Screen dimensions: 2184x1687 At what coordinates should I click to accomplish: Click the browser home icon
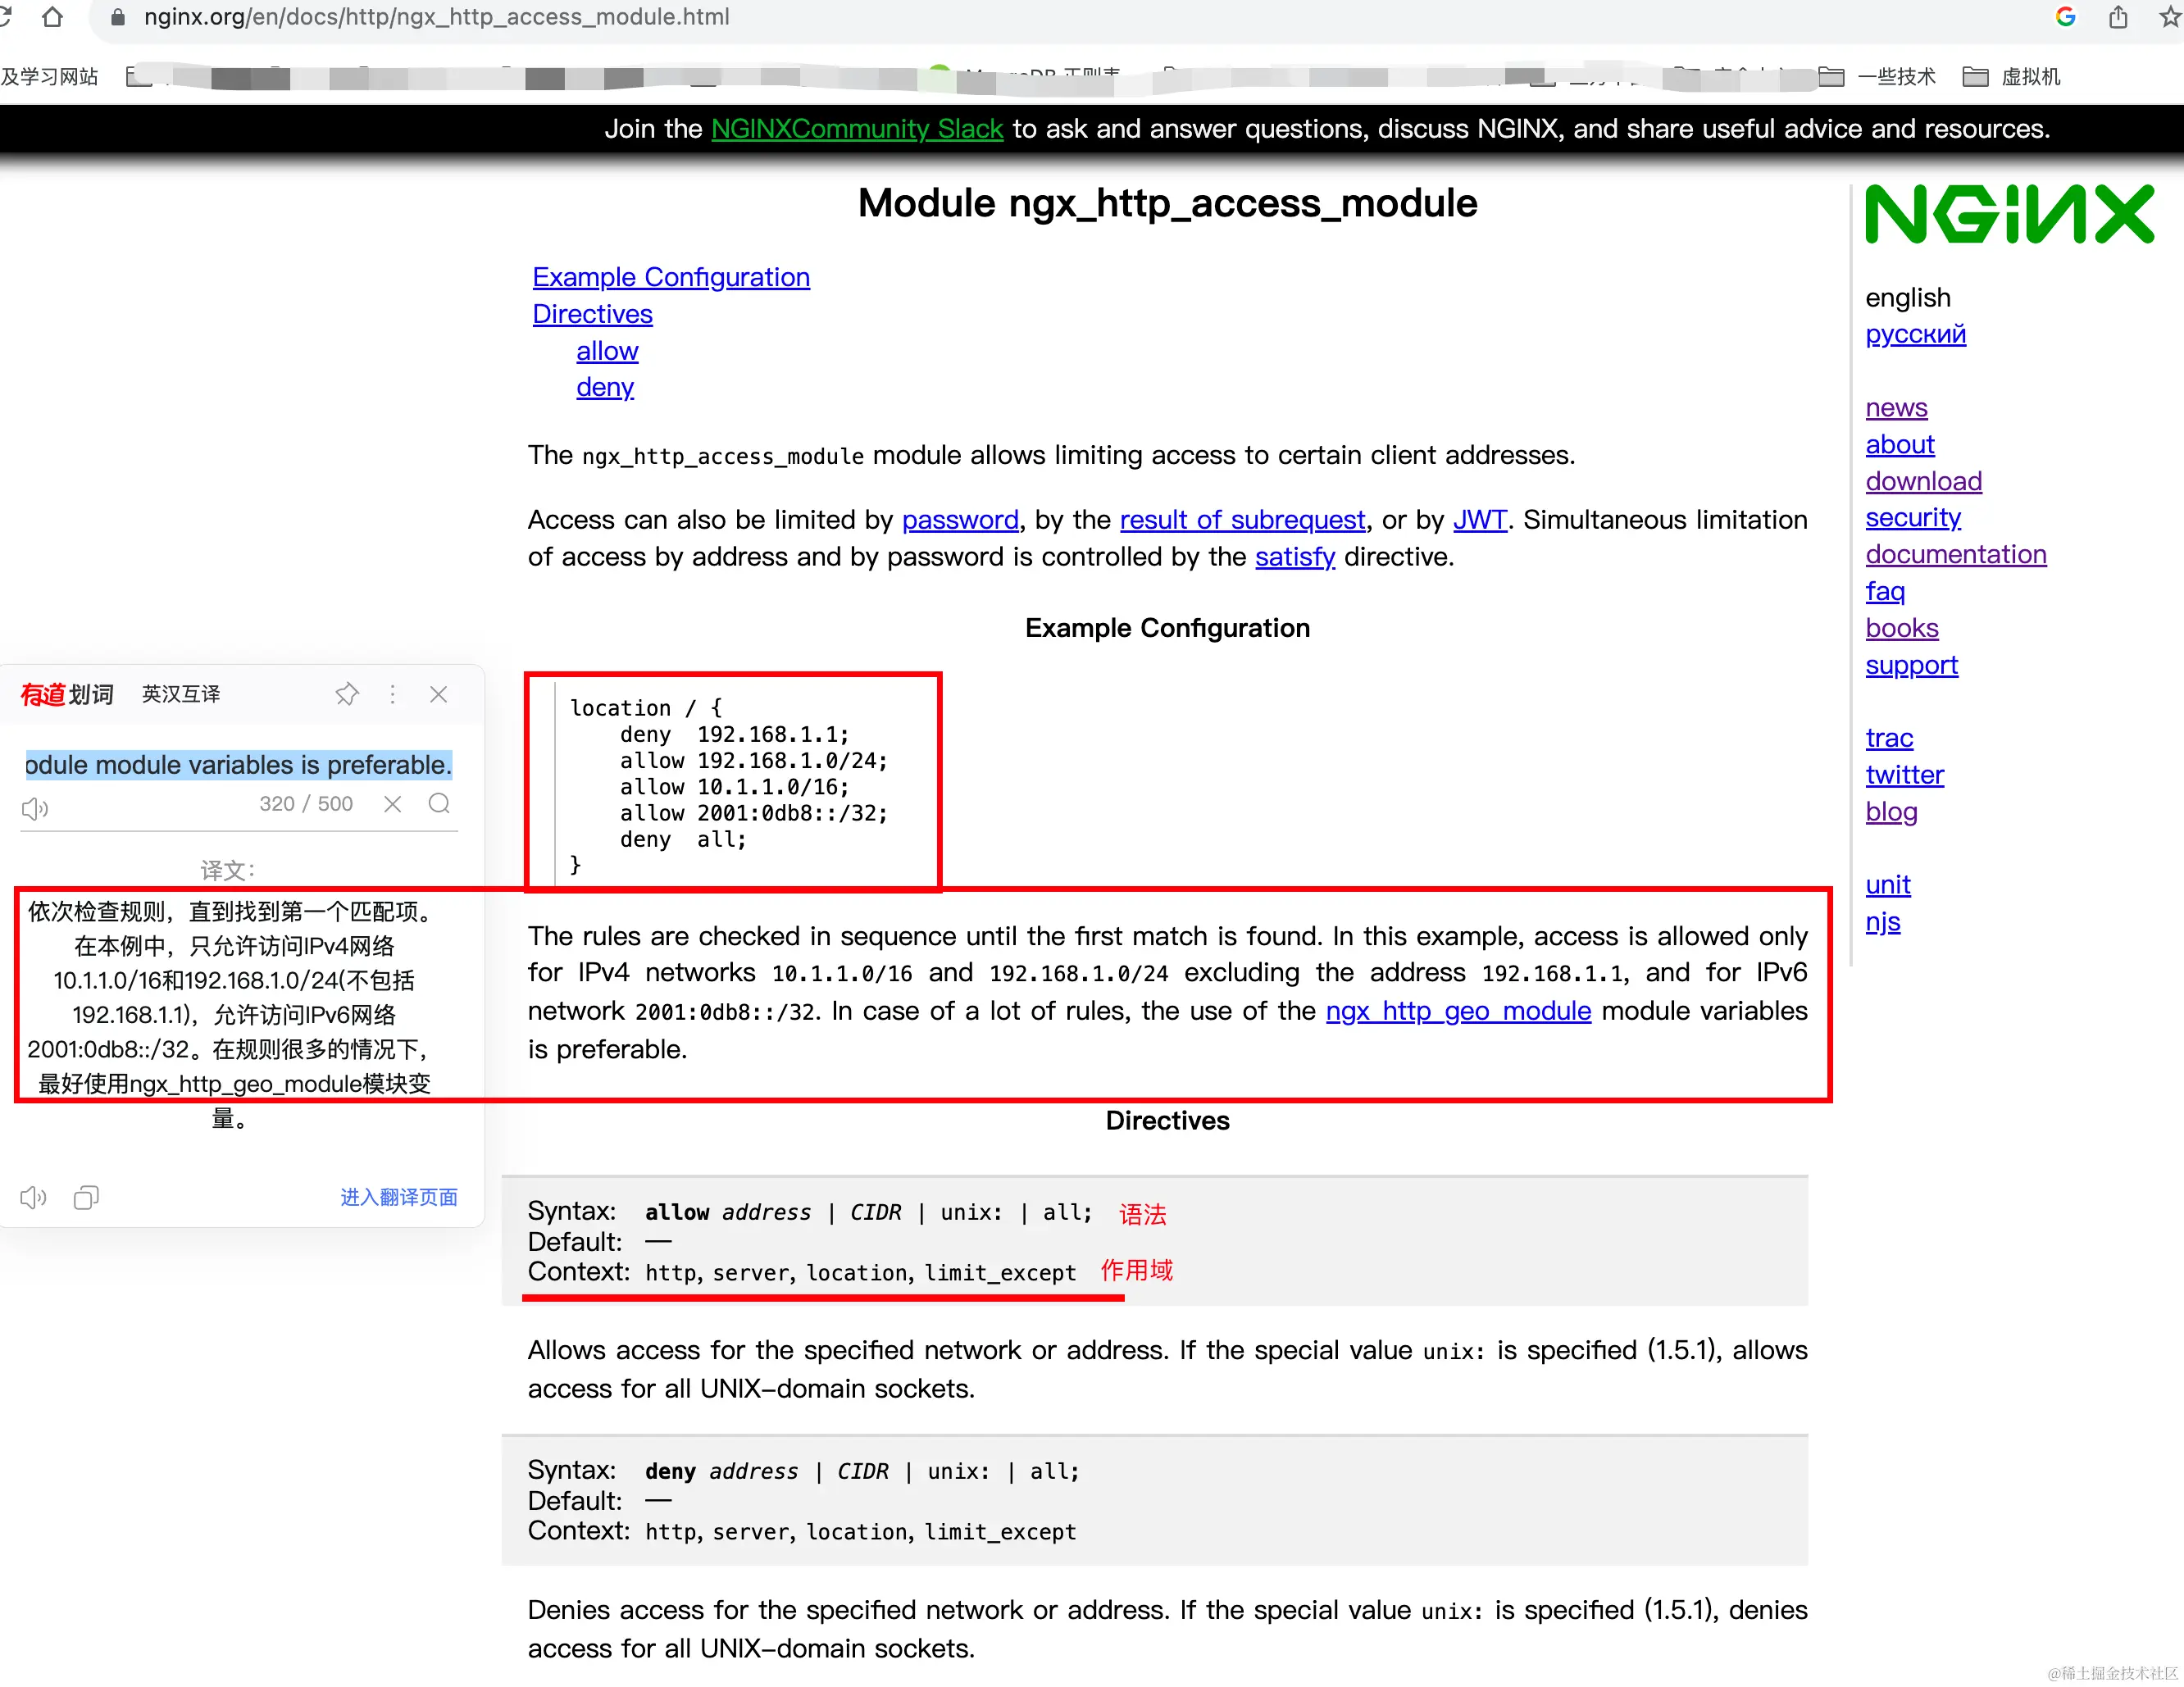pyautogui.click(x=52, y=17)
